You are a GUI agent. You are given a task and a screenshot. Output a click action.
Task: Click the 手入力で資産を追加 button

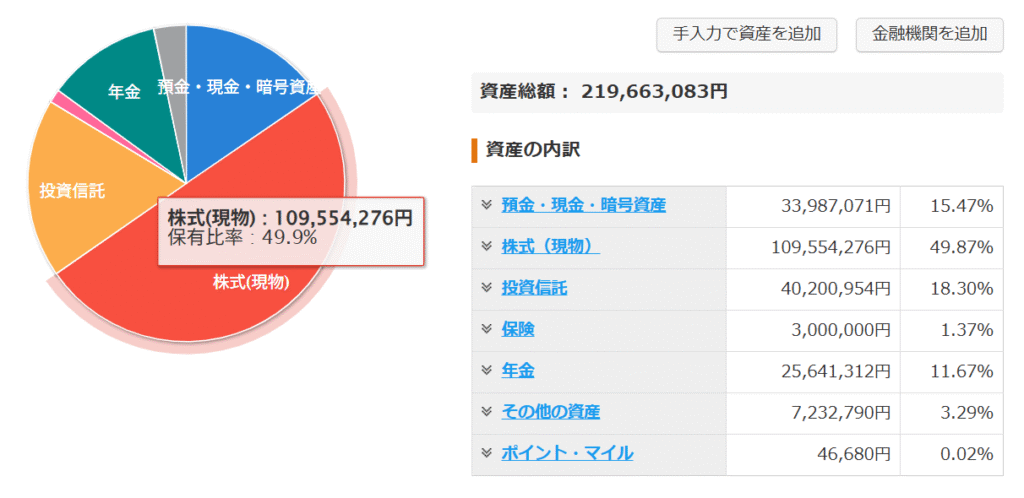click(746, 34)
